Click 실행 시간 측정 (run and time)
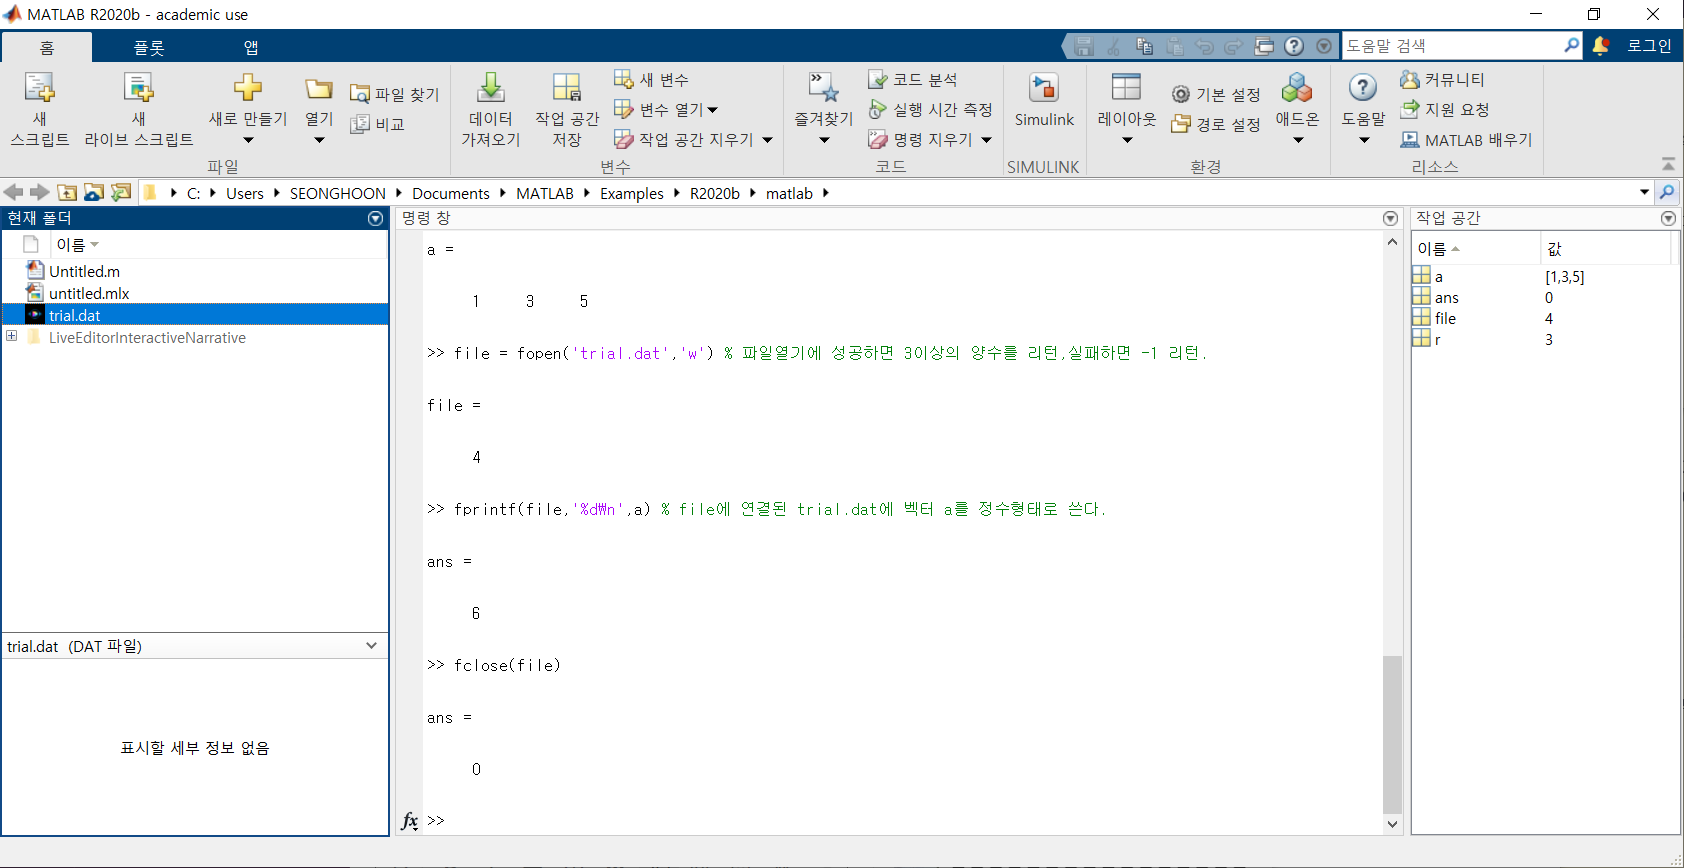 [930, 109]
